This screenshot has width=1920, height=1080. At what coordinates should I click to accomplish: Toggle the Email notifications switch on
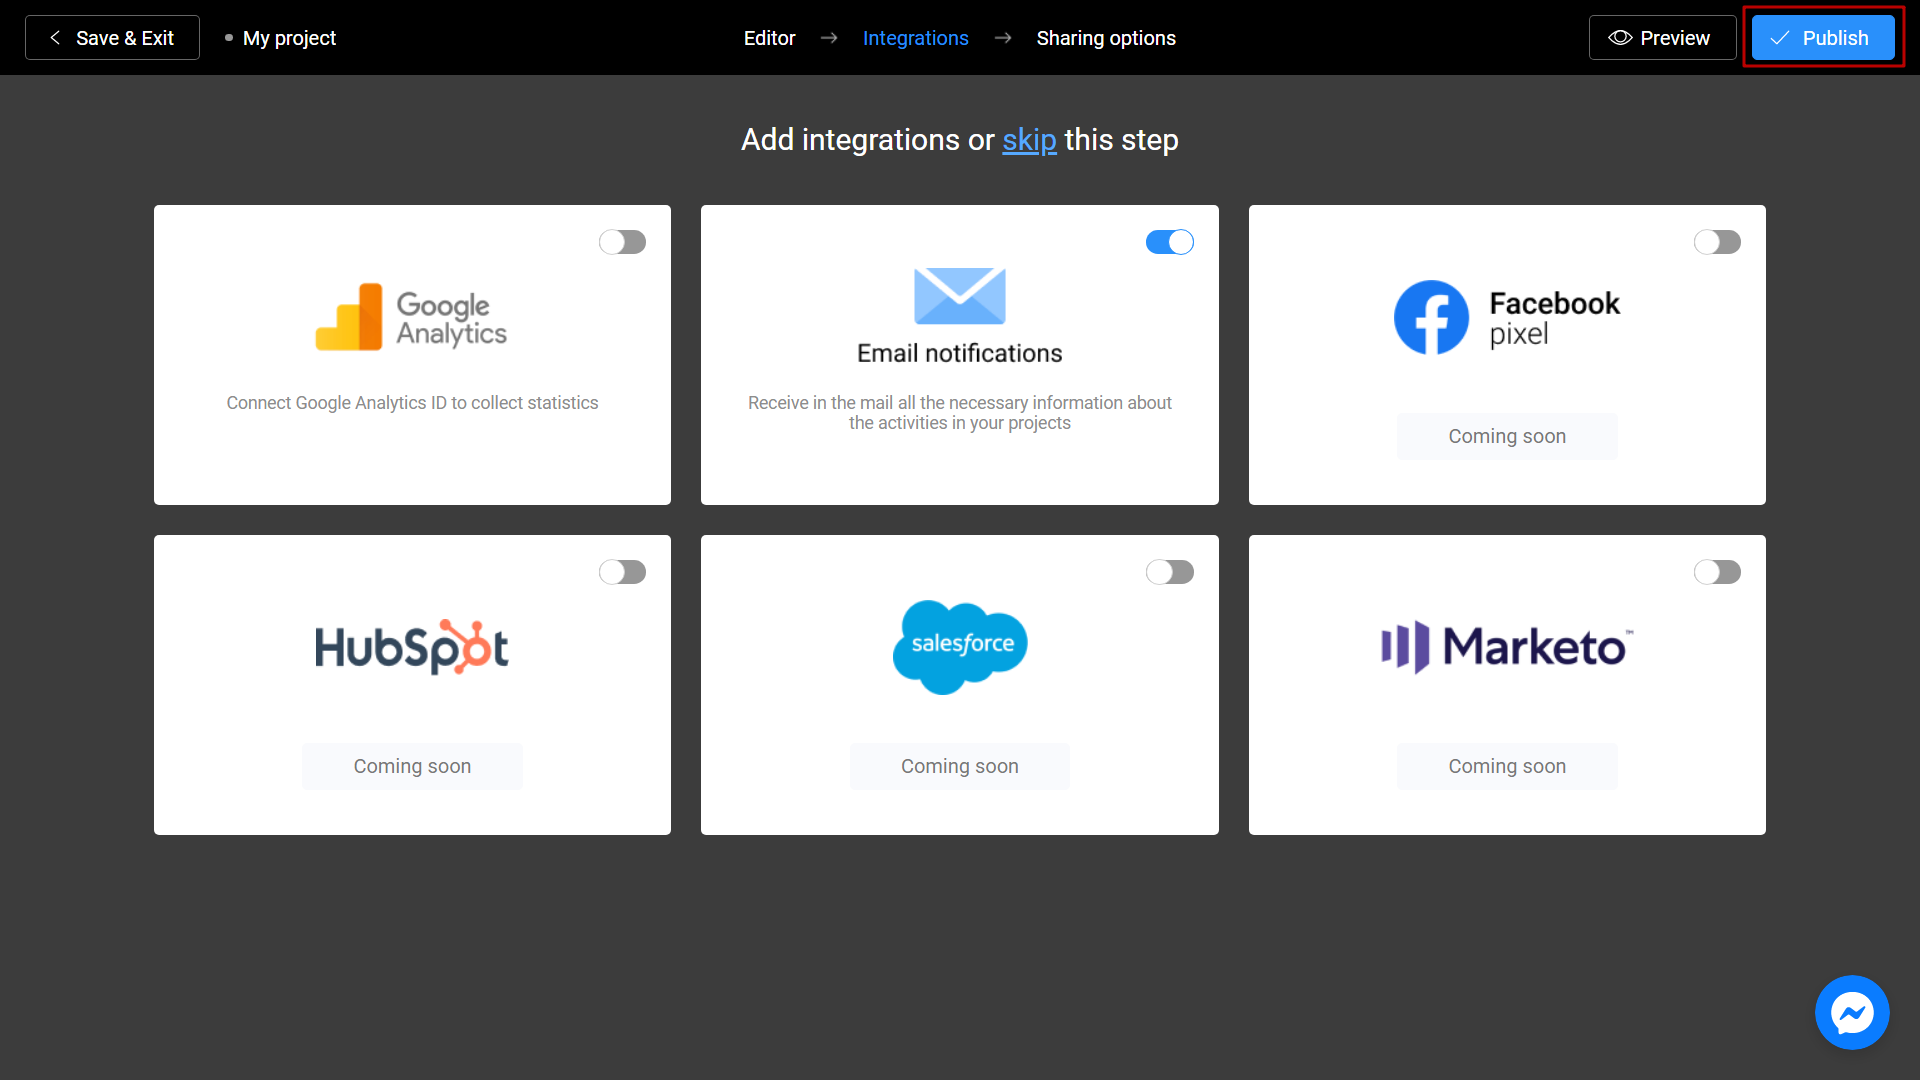[x=1170, y=241]
